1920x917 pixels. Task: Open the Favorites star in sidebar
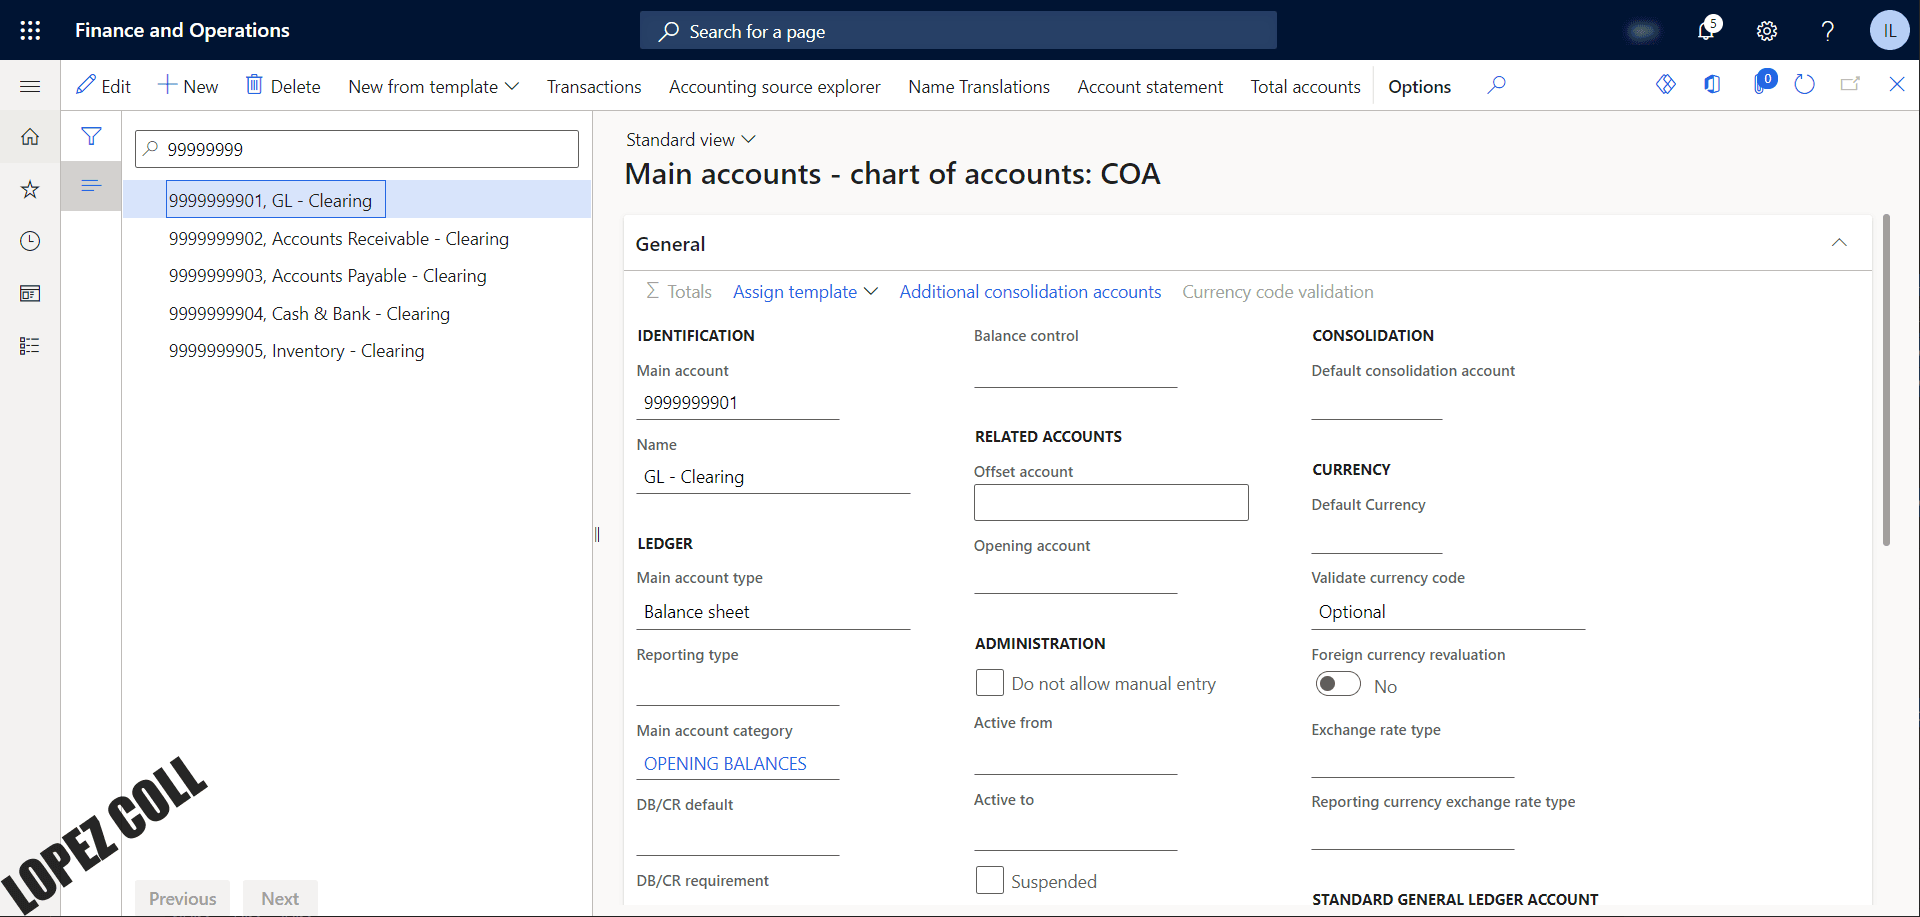tap(30, 189)
